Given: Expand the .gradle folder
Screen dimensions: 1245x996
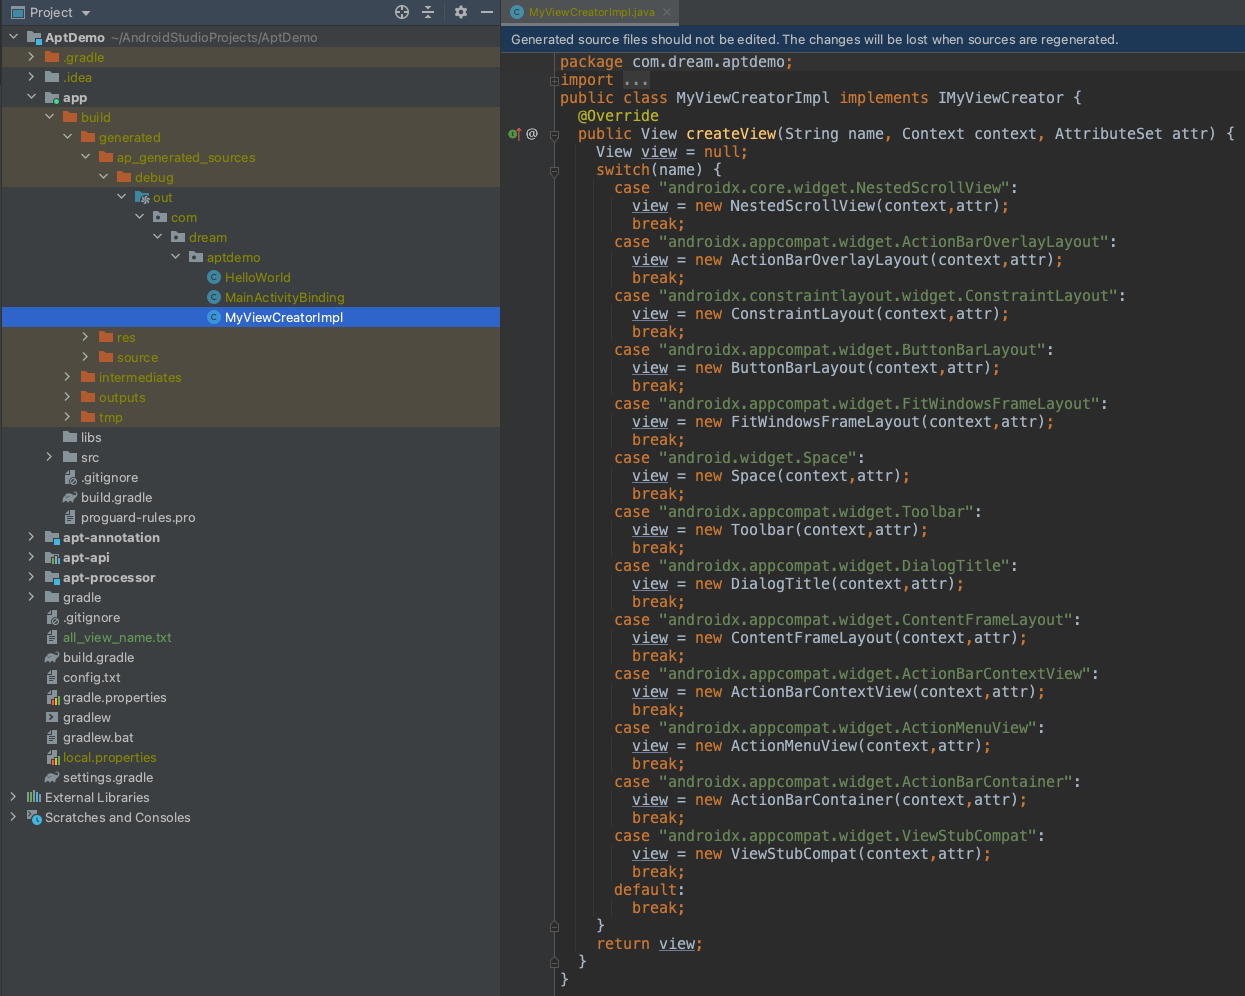Looking at the screenshot, I should (x=31, y=57).
